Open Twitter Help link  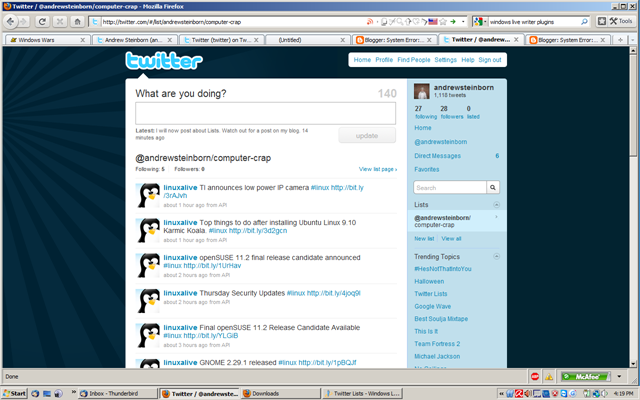(468, 60)
